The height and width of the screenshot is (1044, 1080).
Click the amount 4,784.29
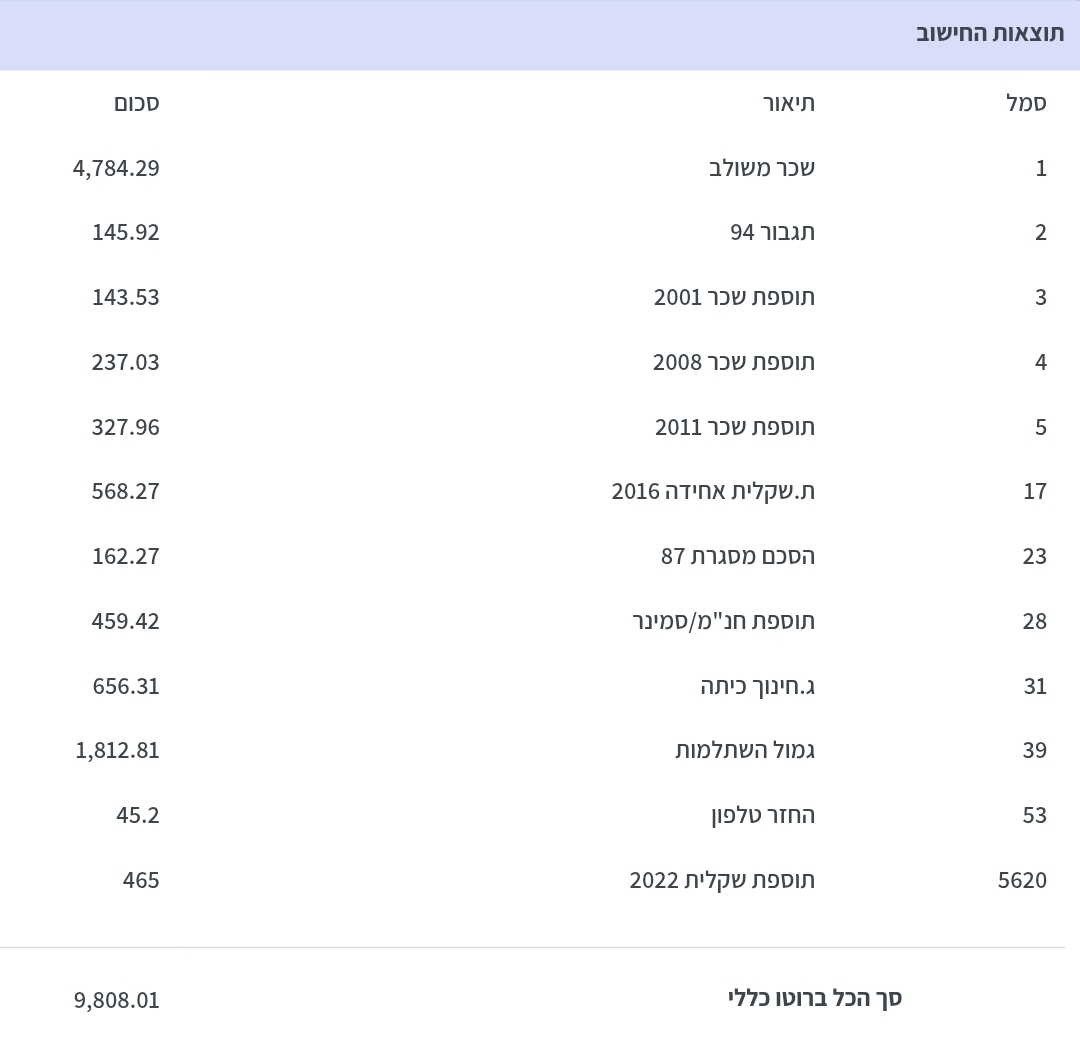click(x=116, y=168)
